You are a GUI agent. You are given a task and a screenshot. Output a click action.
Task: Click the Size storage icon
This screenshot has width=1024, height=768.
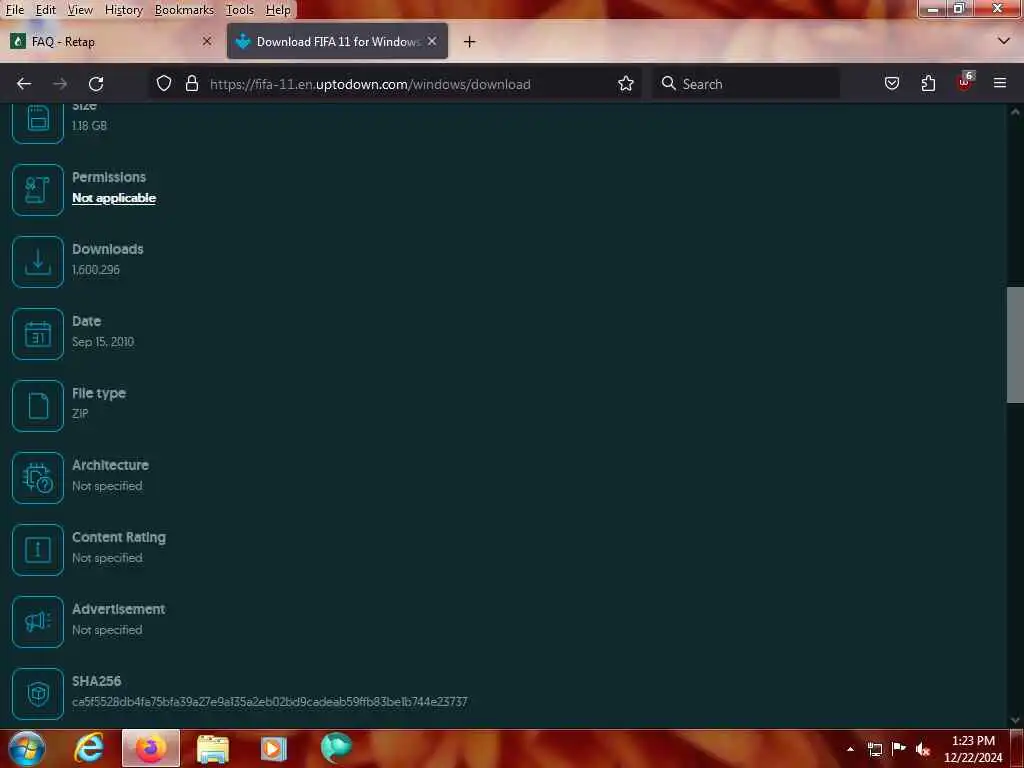tap(38, 122)
